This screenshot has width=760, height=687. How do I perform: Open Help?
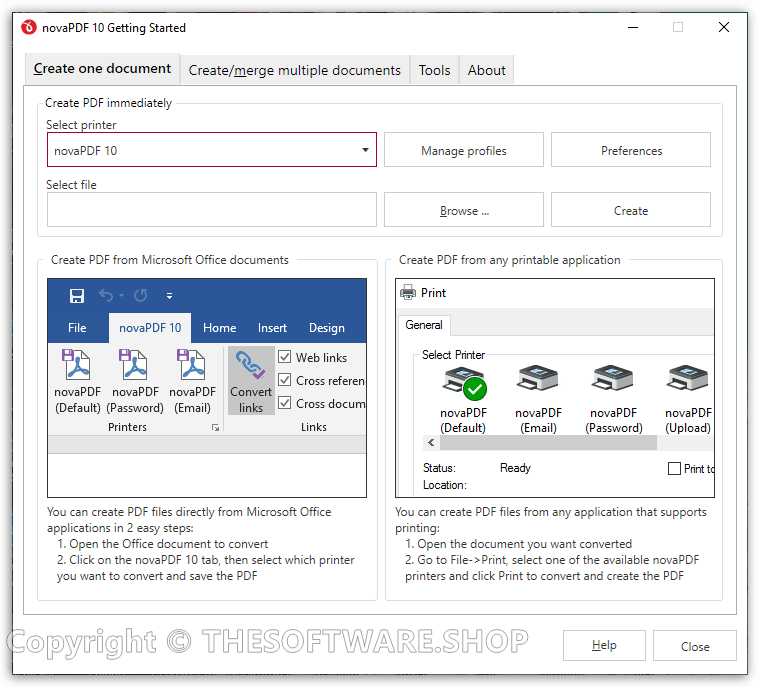604,645
